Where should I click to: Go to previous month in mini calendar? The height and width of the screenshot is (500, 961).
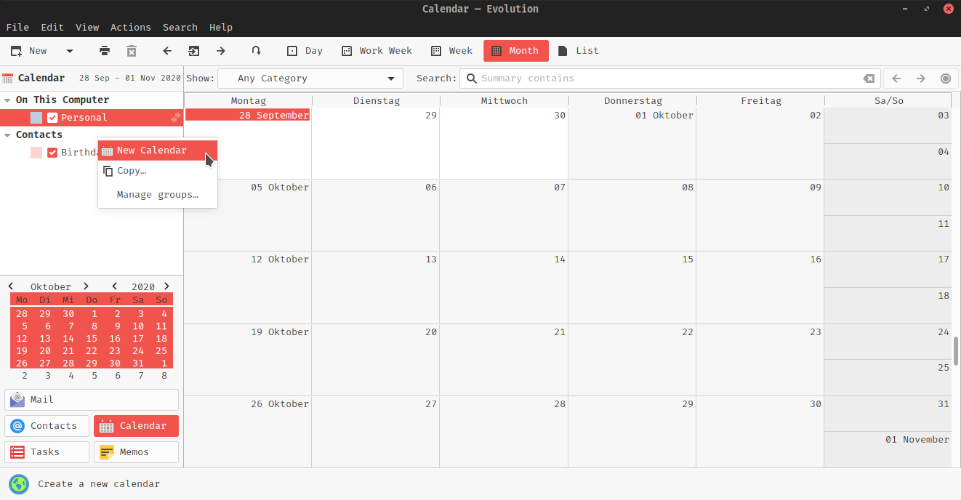(x=10, y=286)
